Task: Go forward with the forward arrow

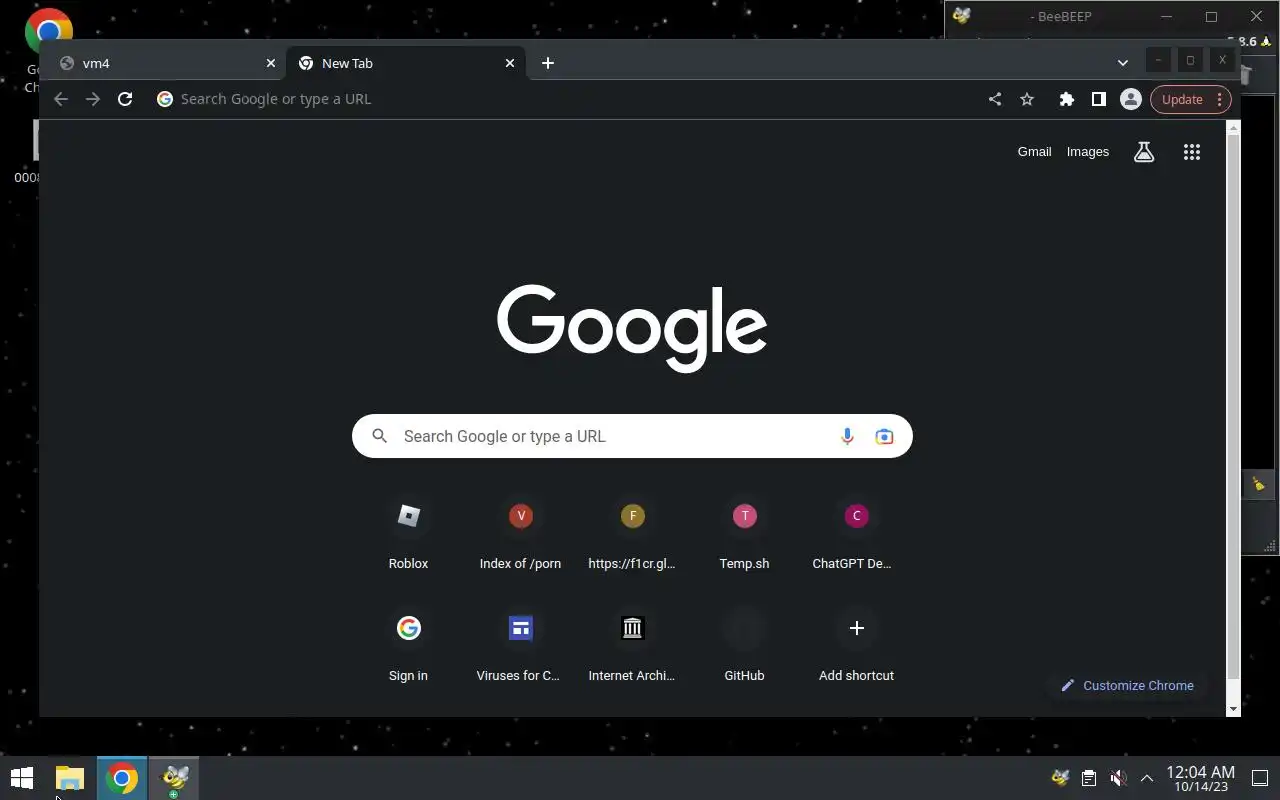Action: coord(93,99)
